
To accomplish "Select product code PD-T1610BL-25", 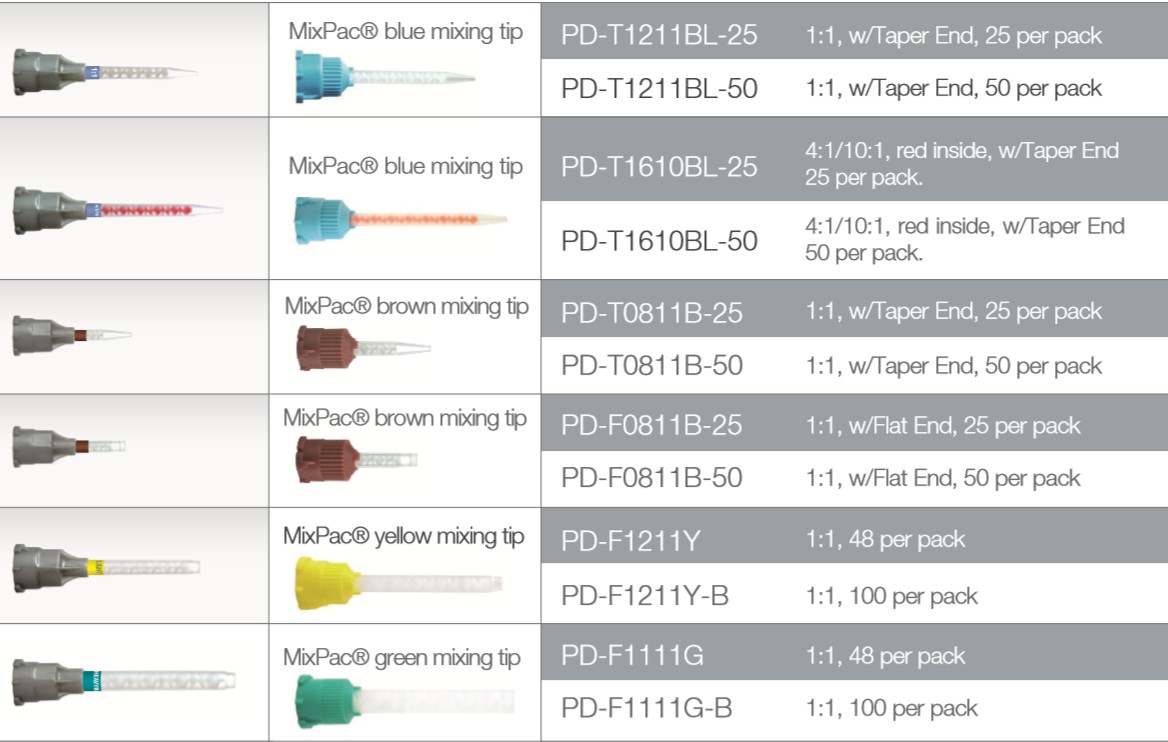I will (659, 167).
